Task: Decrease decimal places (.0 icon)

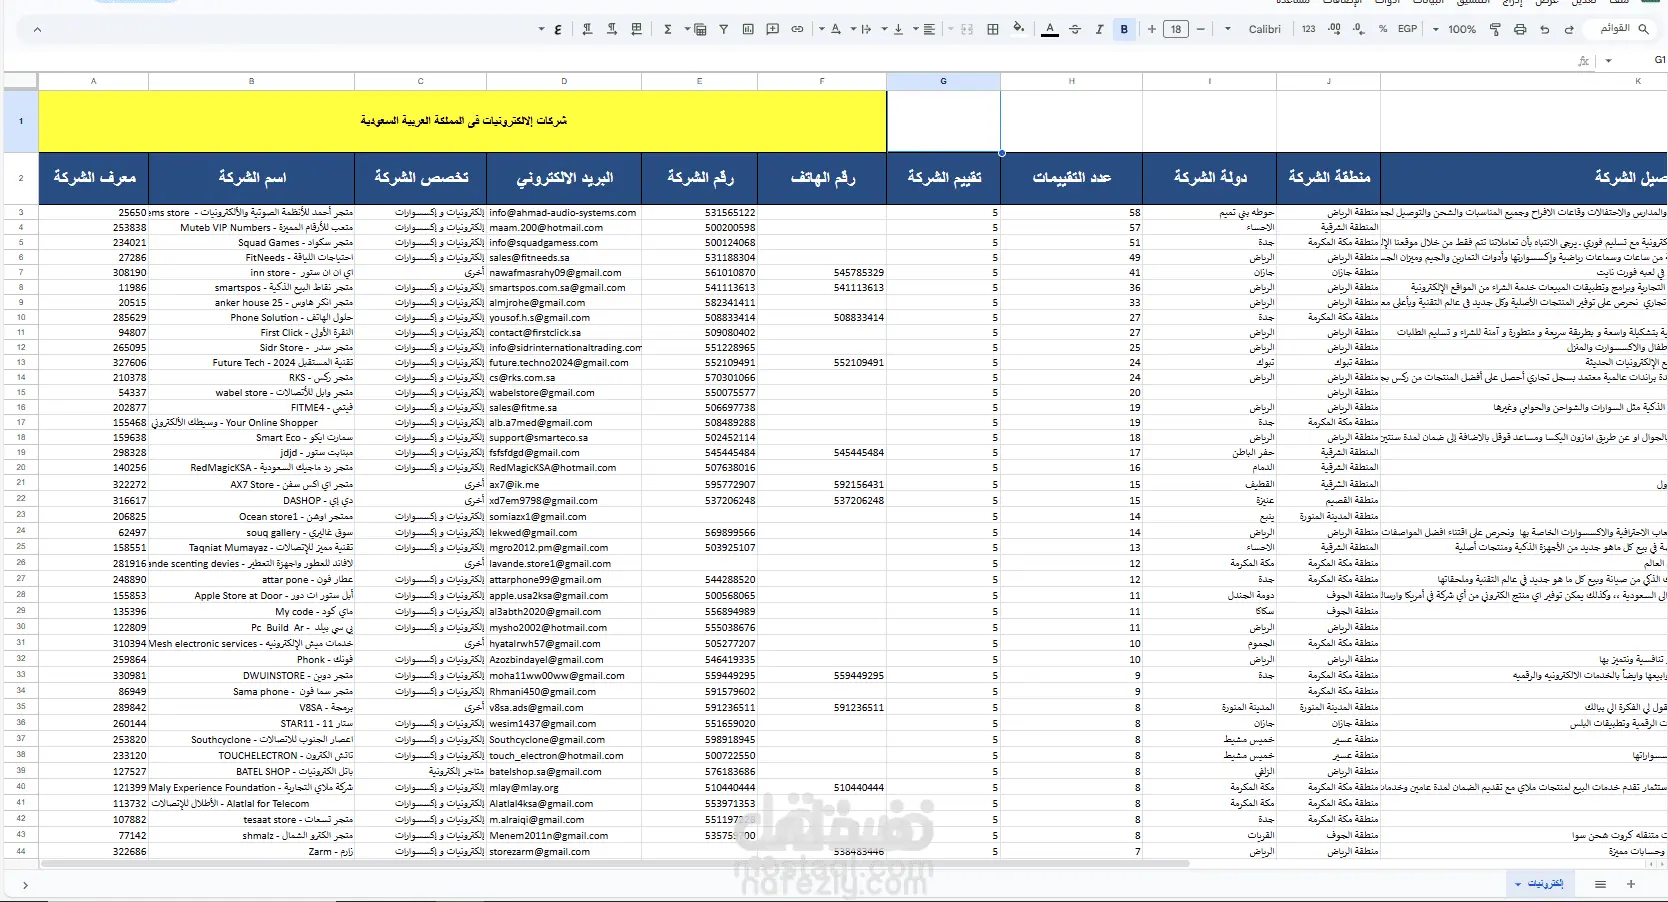Action: click(1358, 29)
